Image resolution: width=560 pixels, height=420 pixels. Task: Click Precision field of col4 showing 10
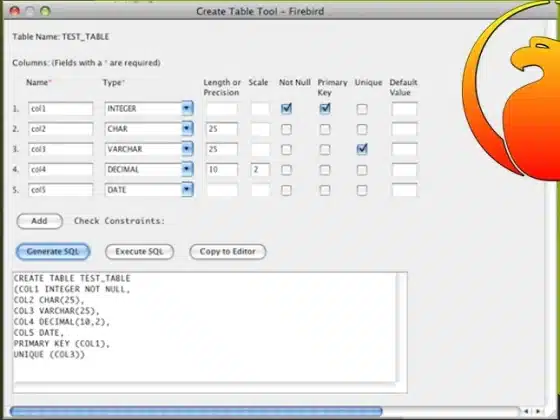tap(222, 170)
